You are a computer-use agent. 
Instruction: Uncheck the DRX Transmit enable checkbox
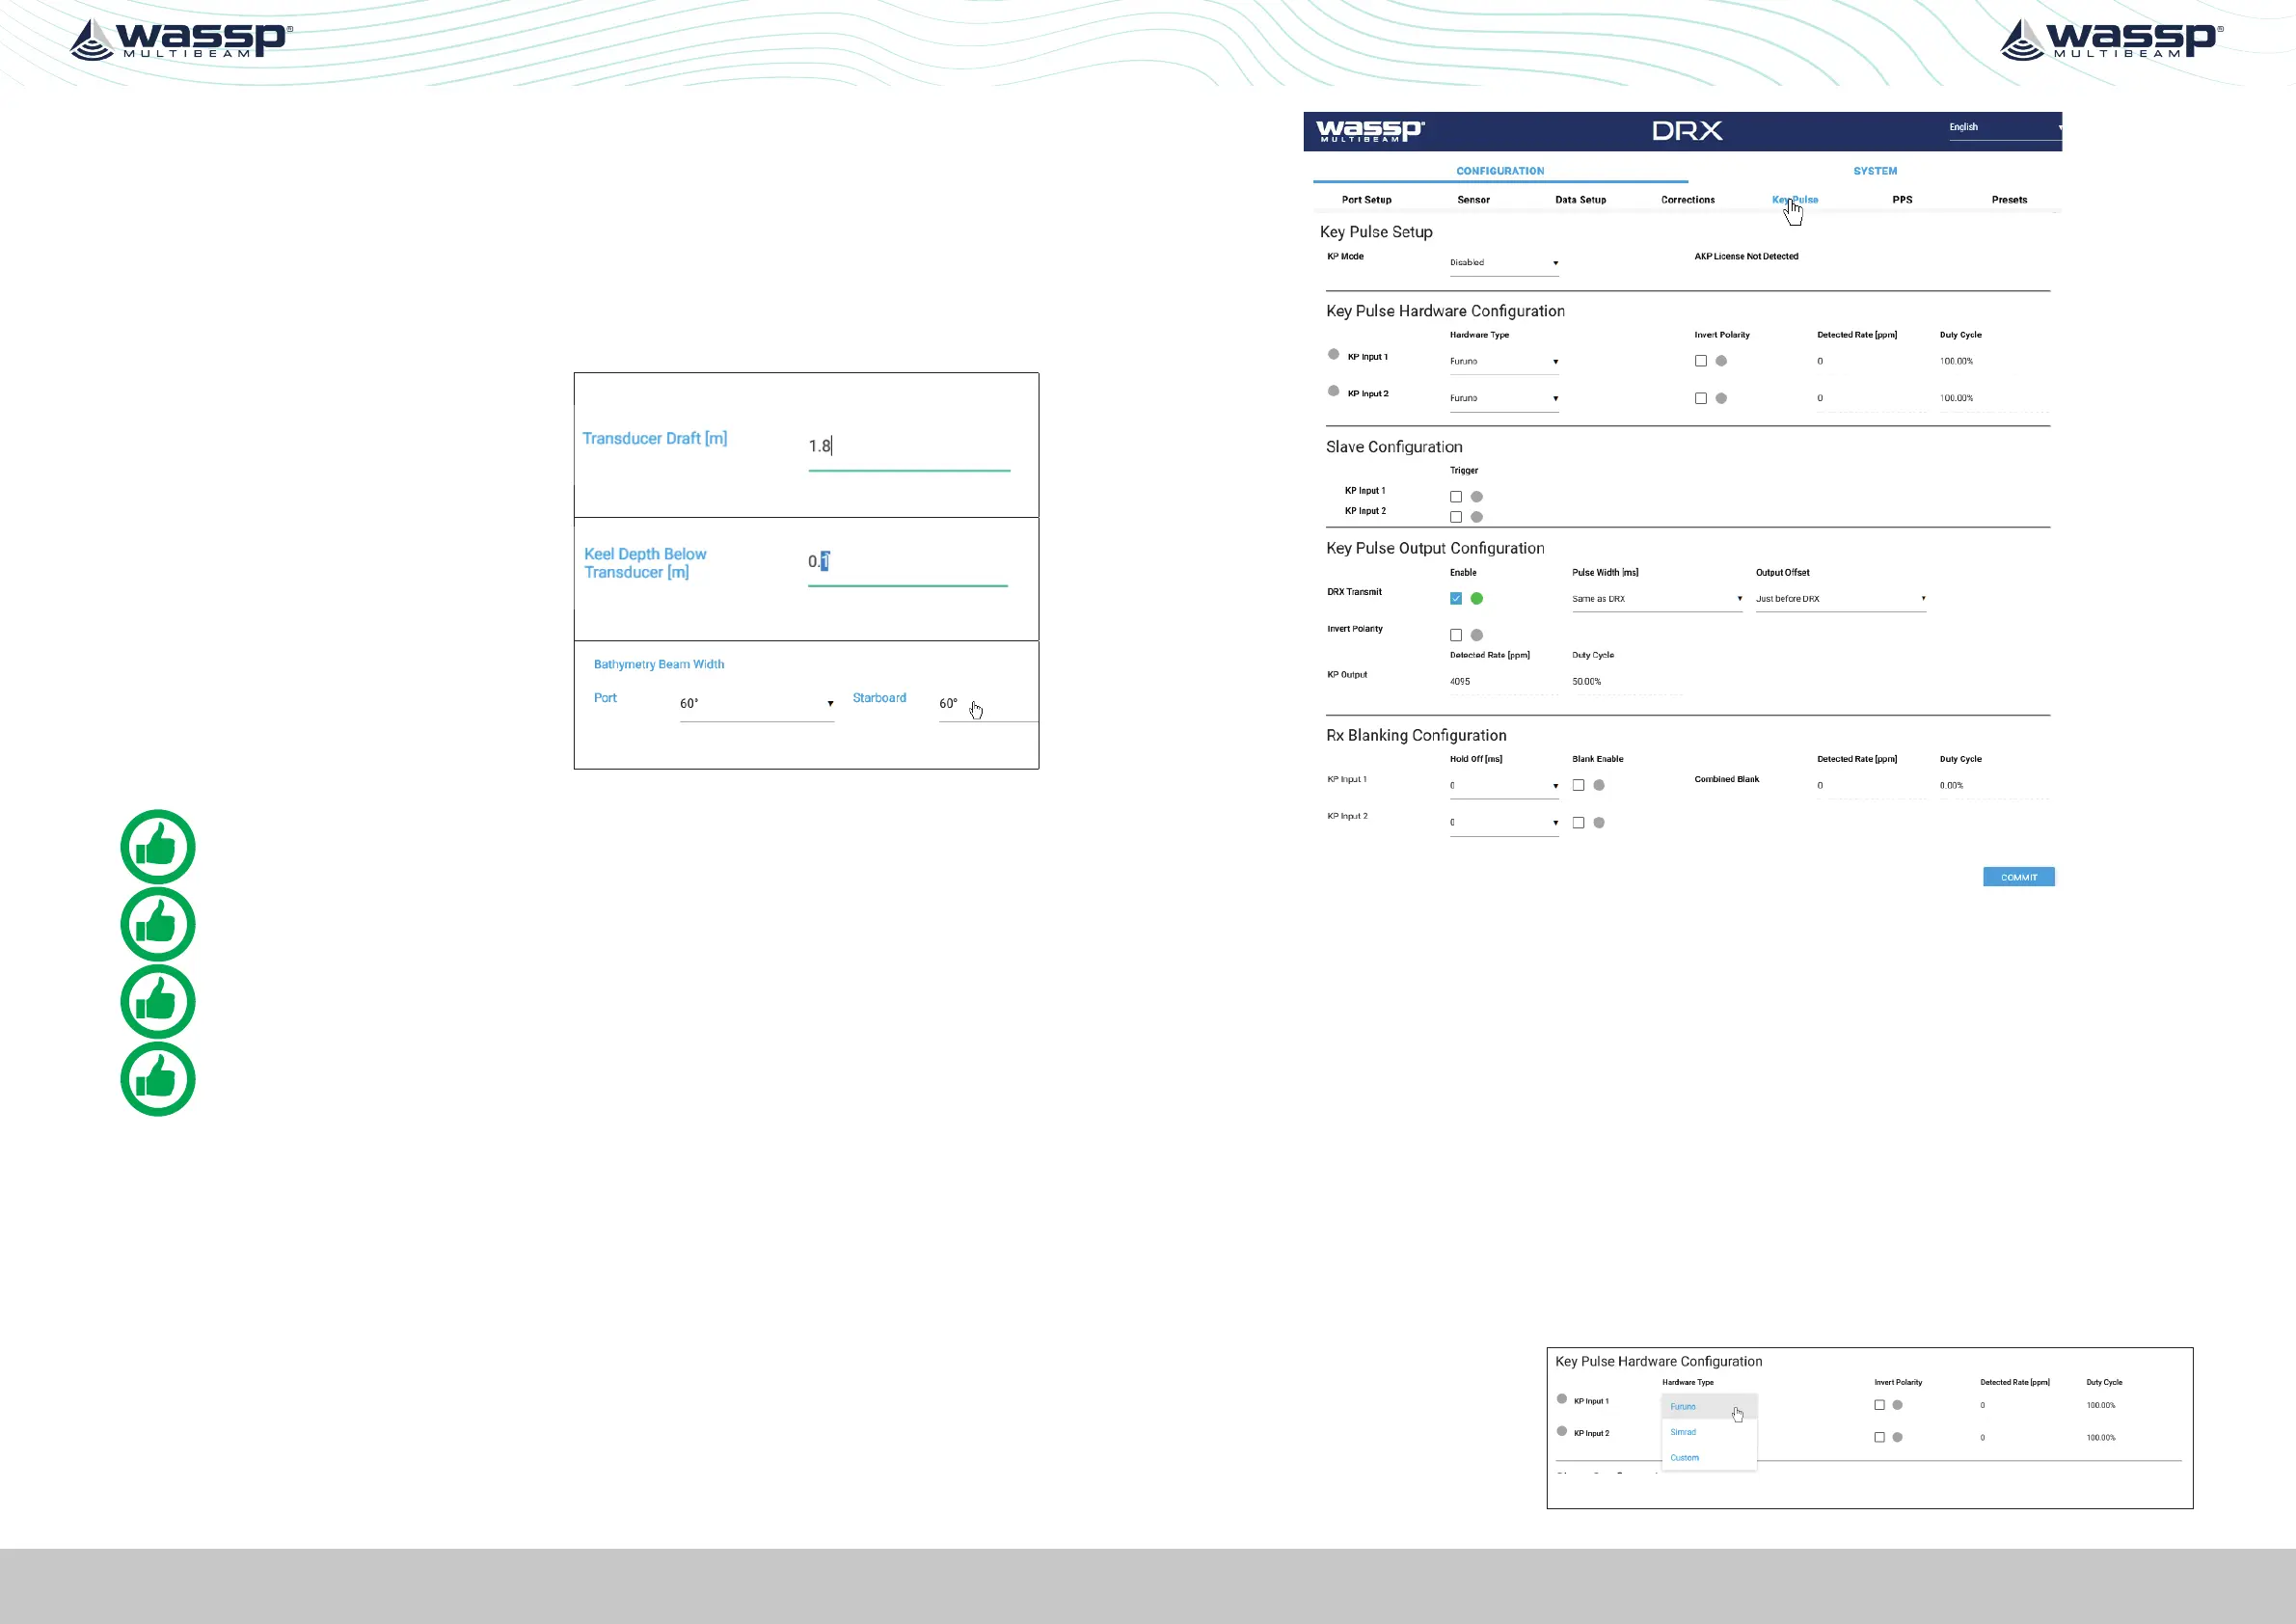pyautogui.click(x=1456, y=599)
